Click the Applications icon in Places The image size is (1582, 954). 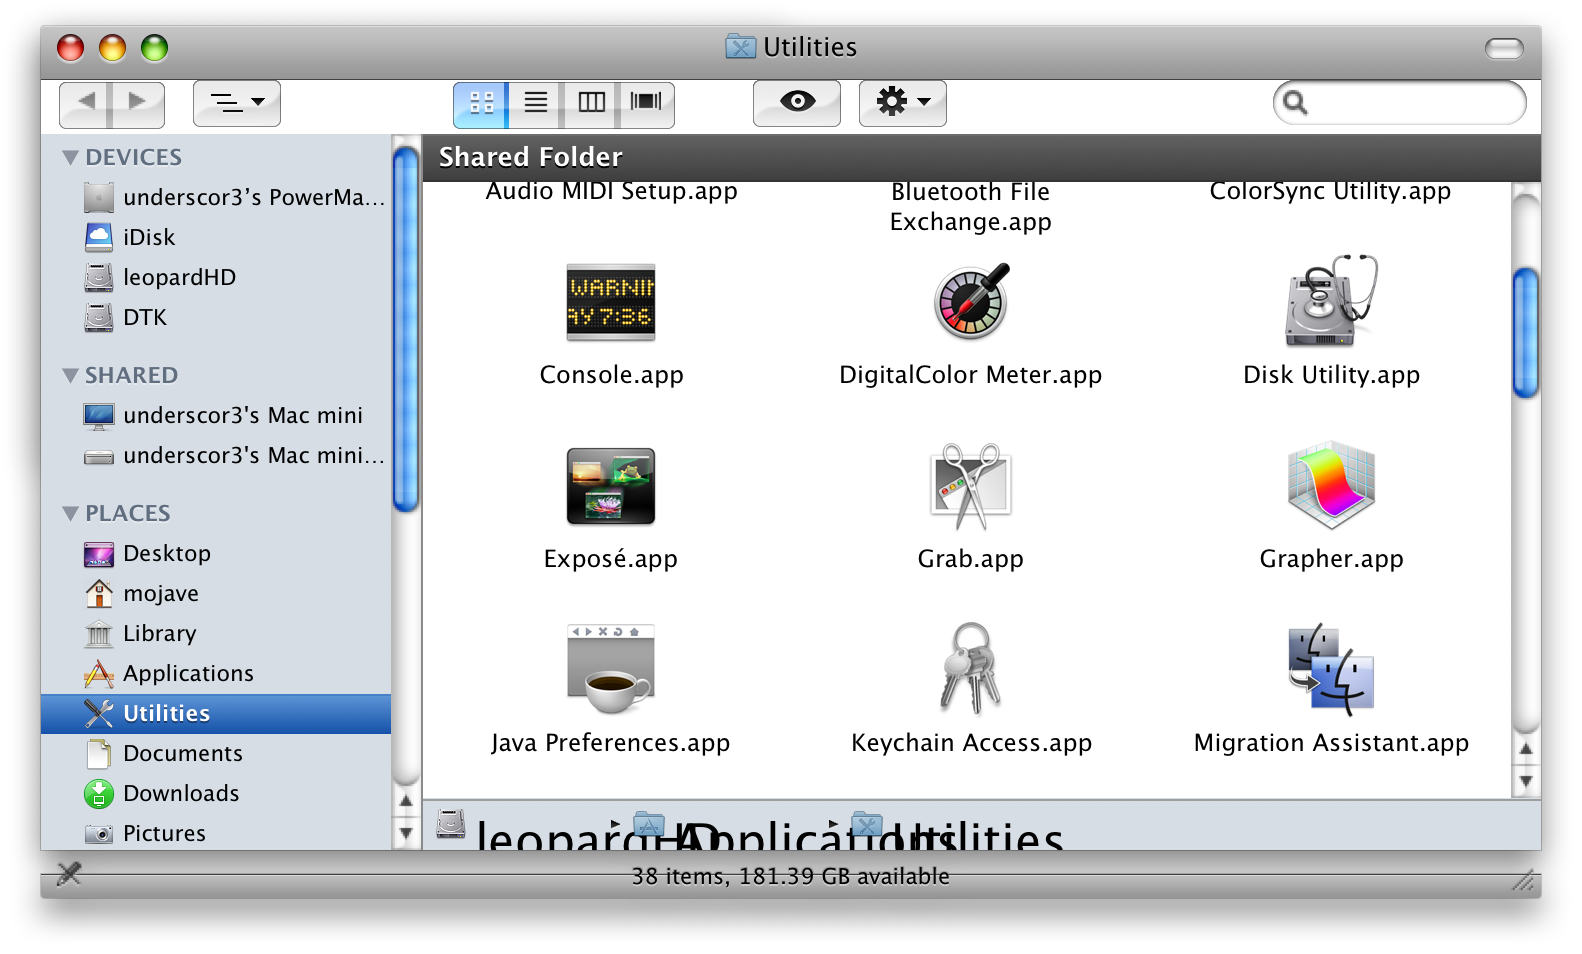click(x=99, y=673)
